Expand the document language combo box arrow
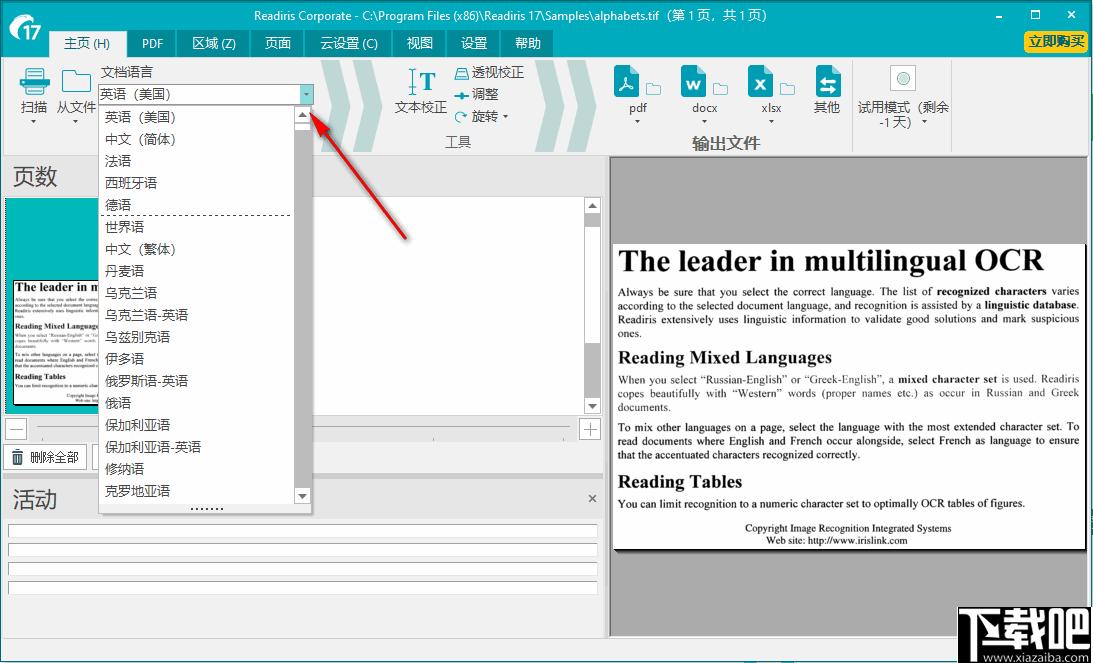Image resolution: width=1093 pixels, height=663 pixels. pyautogui.click(x=306, y=94)
